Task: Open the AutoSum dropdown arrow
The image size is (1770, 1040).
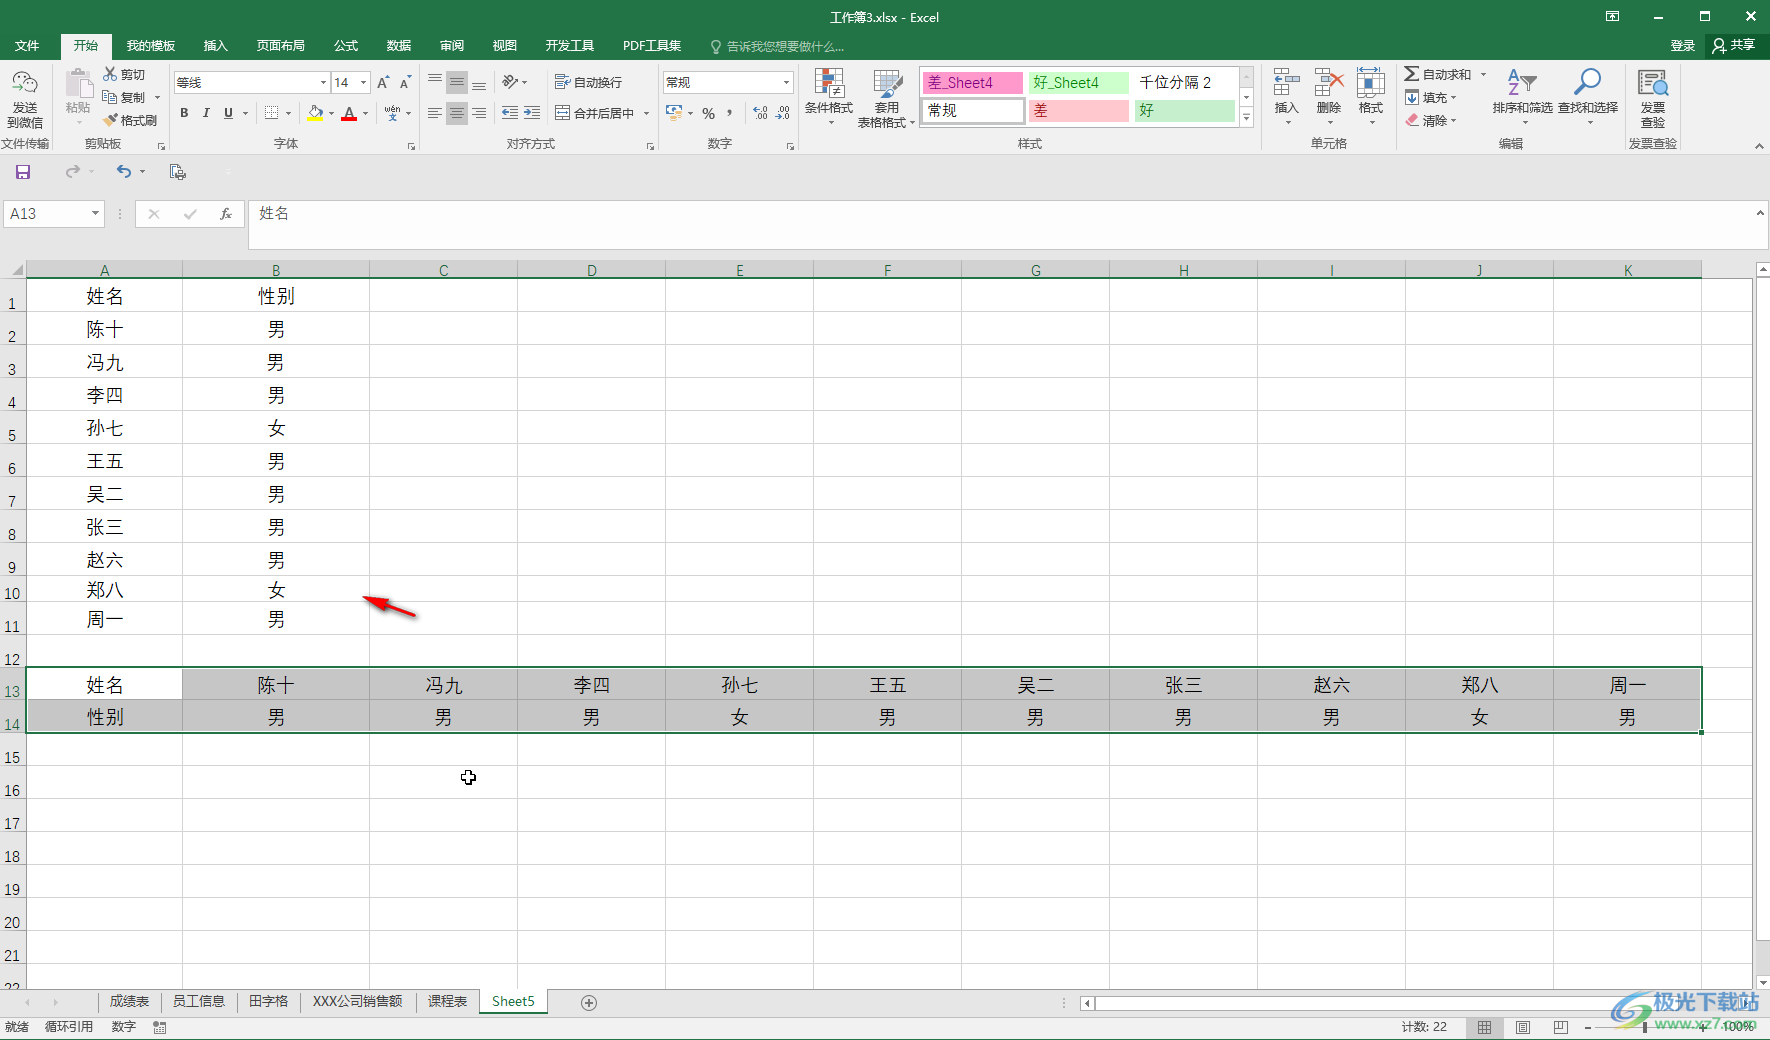Action: [x=1483, y=74]
